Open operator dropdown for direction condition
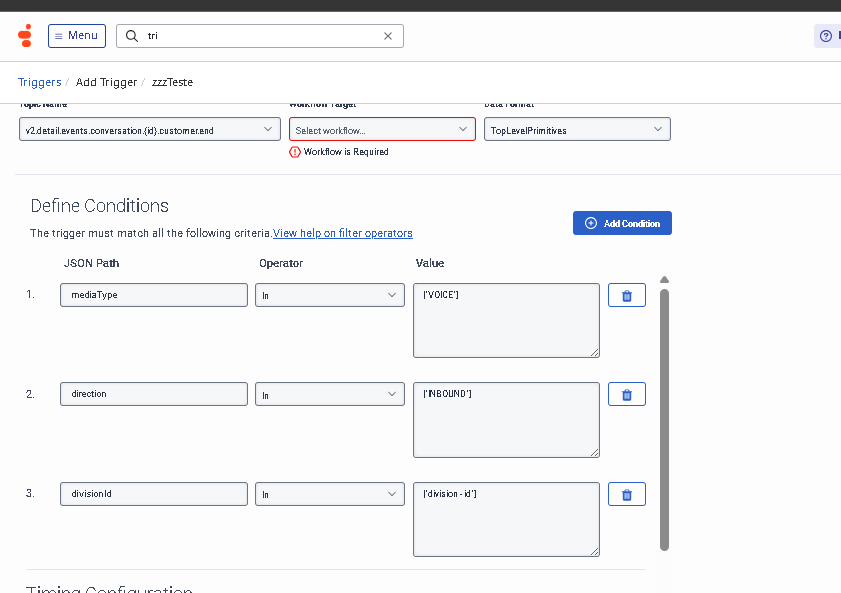 [329, 394]
